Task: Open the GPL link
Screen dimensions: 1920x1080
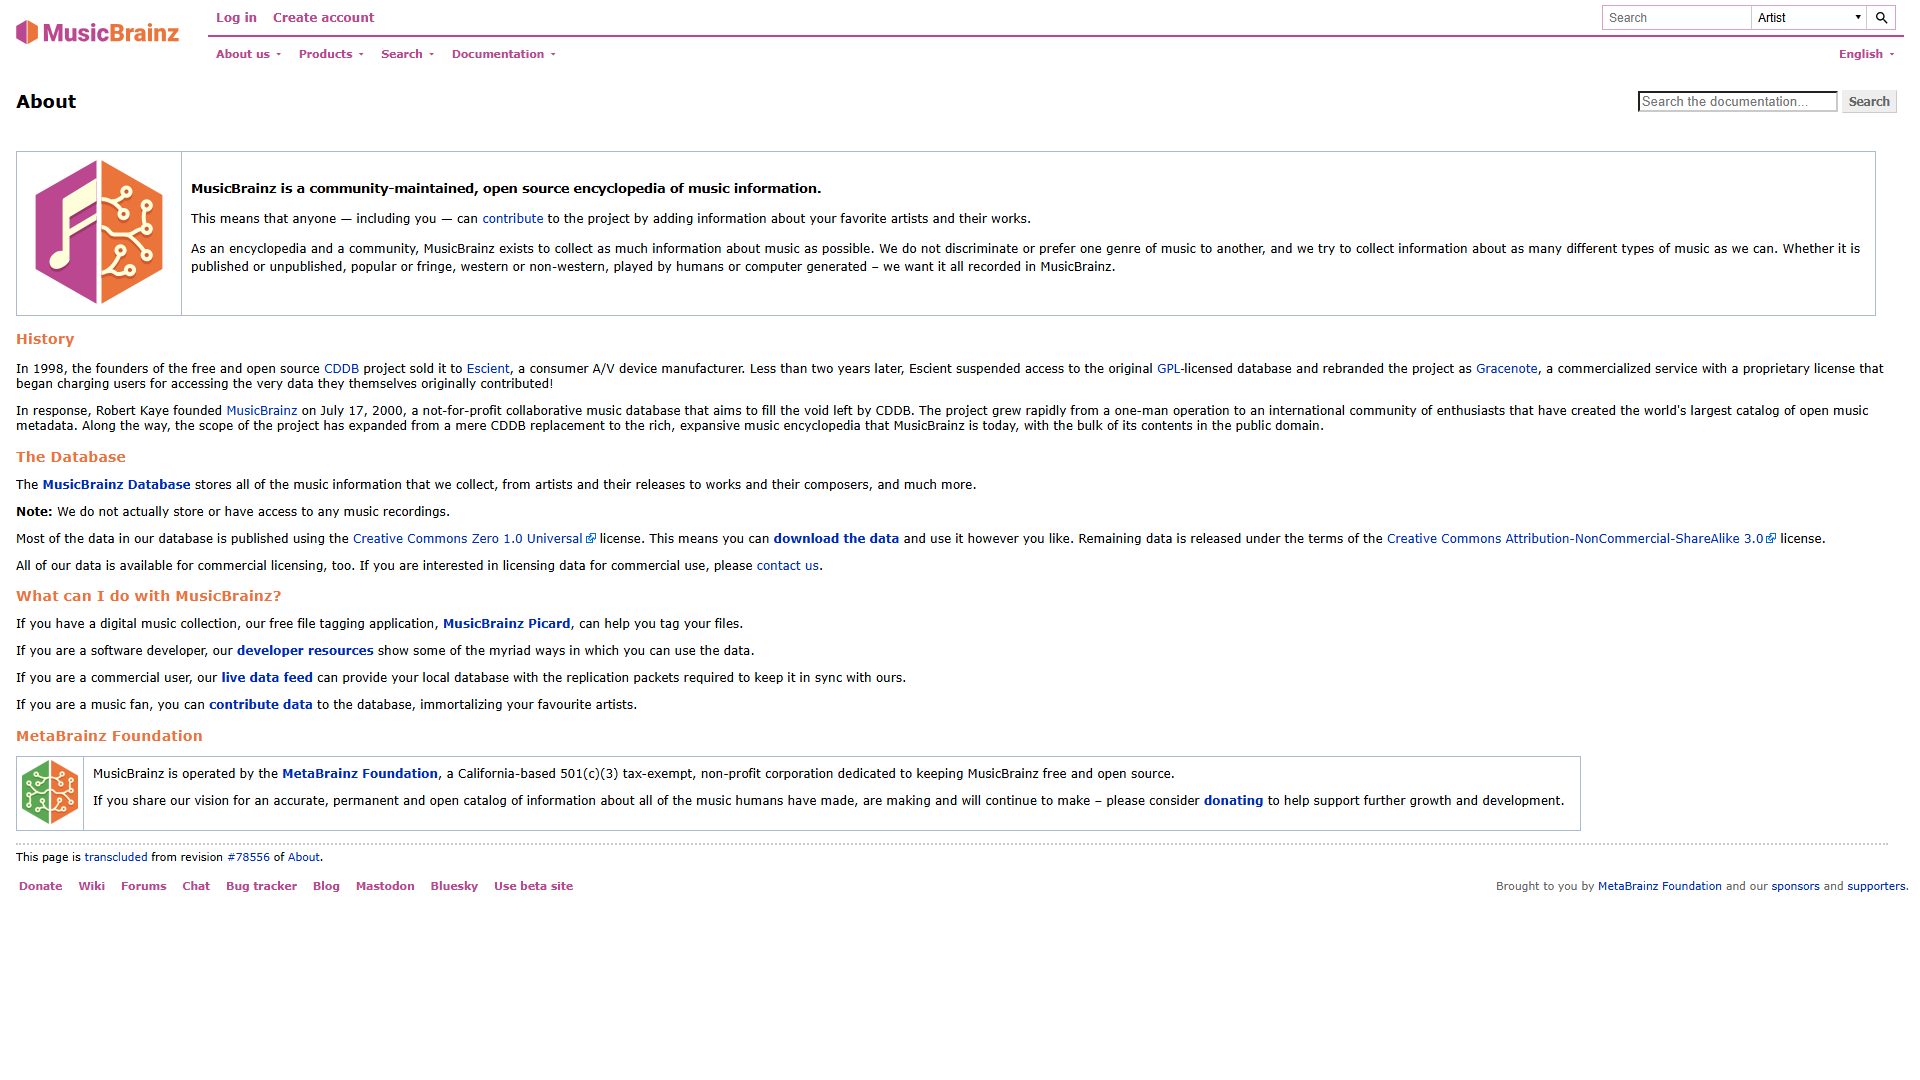Action: 1168,369
